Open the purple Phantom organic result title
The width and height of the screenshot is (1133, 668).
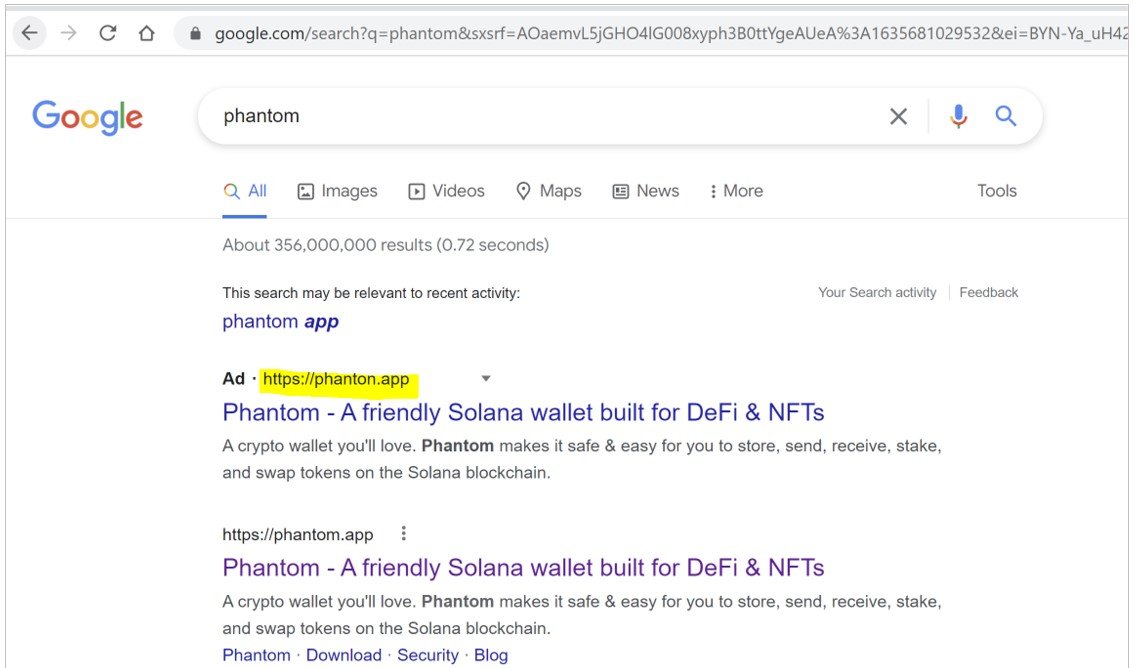pyautogui.click(x=523, y=568)
